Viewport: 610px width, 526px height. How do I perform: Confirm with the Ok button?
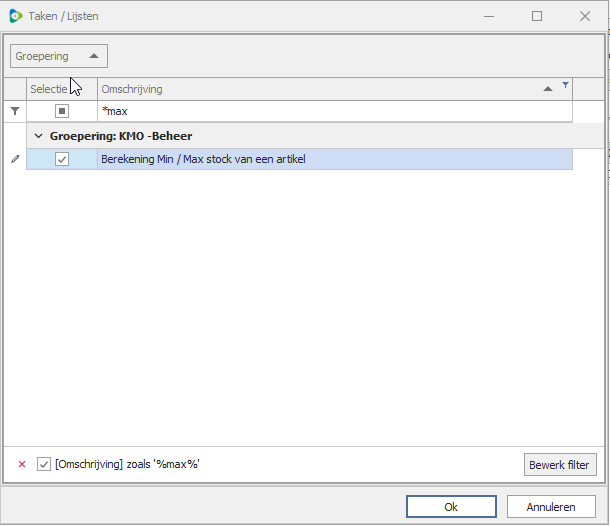pyautogui.click(x=451, y=507)
